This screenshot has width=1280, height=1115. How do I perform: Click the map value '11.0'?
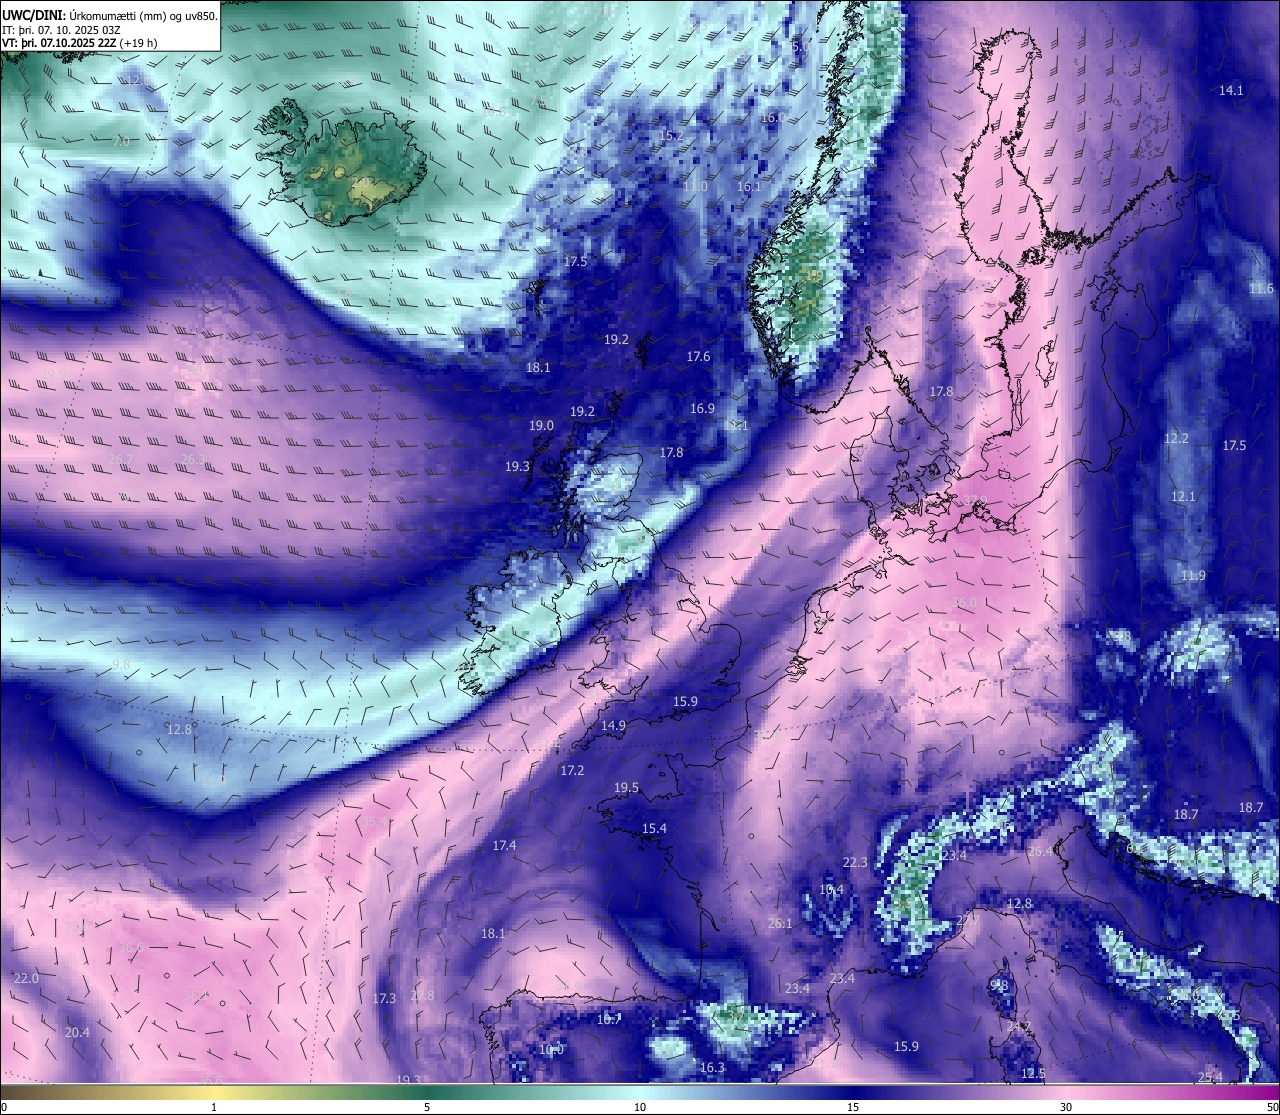[x=695, y=186]
